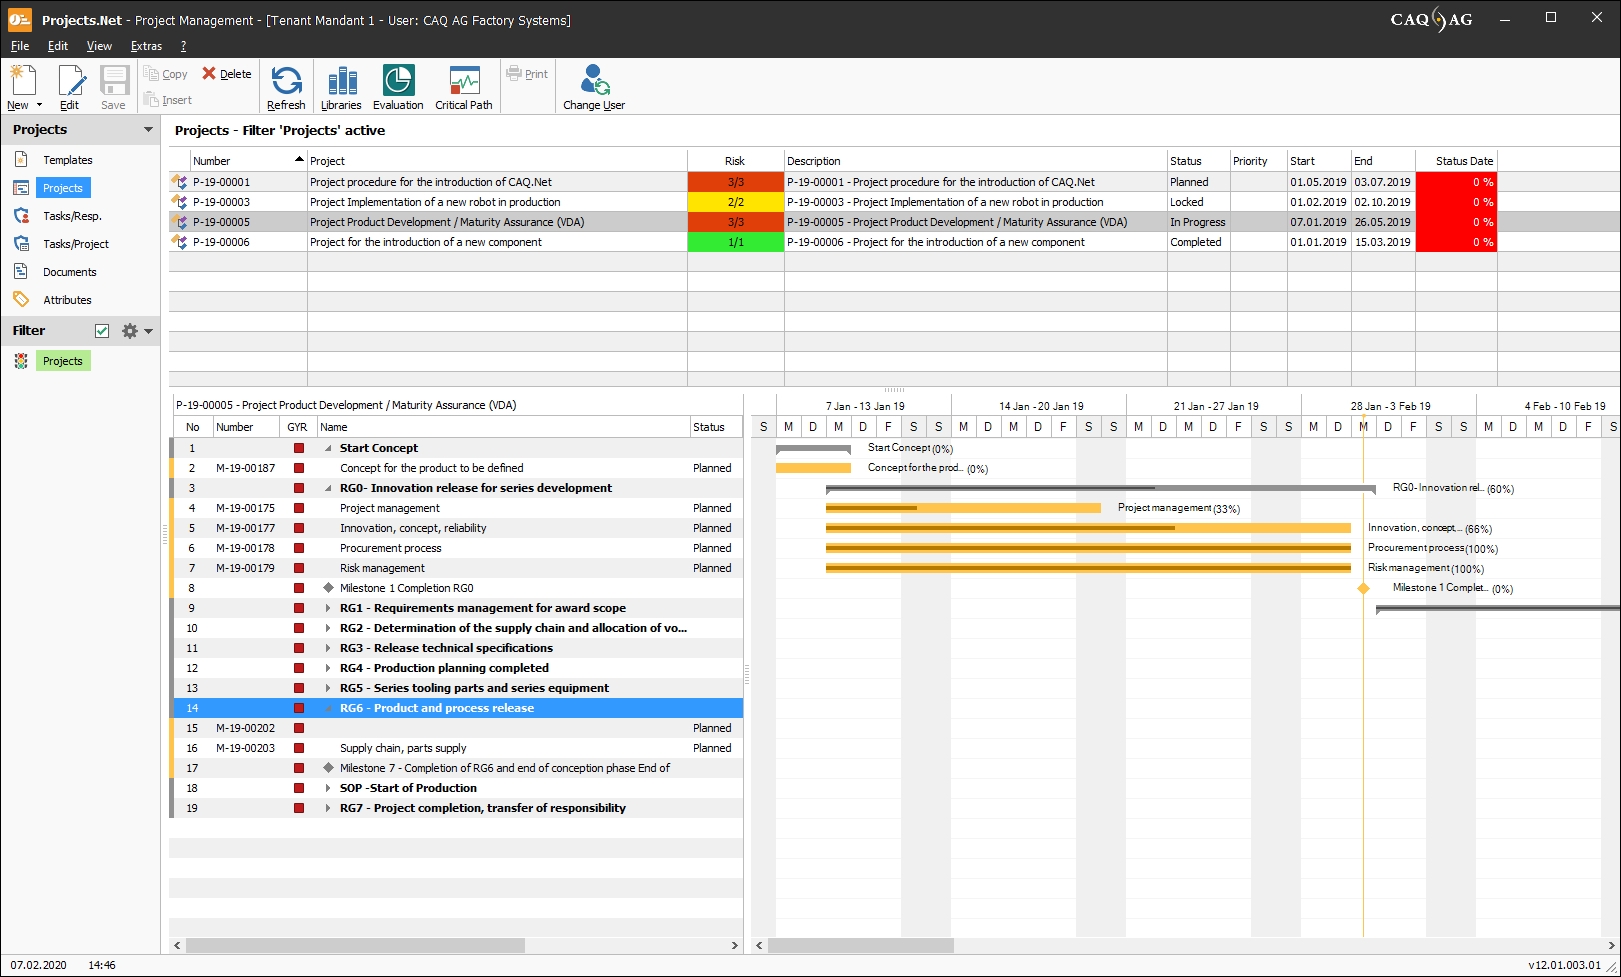Expand RG1 Requirements management group

pos(328,608)
